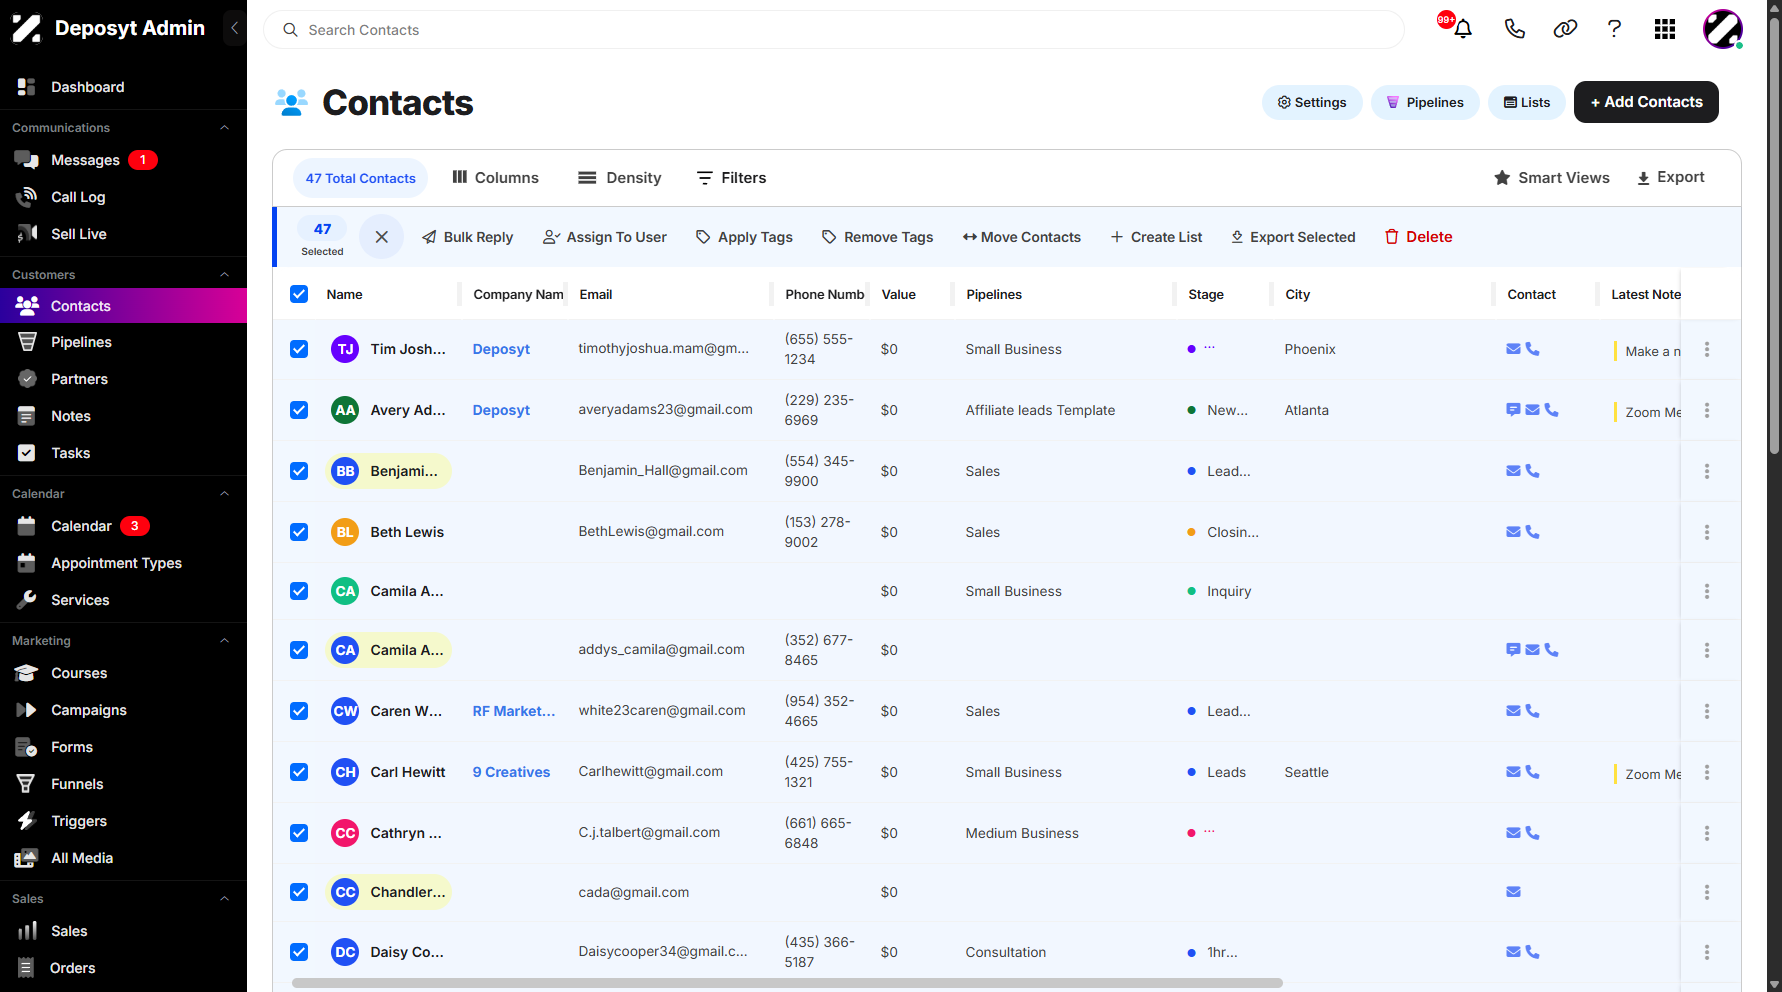Uncheck the Daisy Co row checkbox

299,952
